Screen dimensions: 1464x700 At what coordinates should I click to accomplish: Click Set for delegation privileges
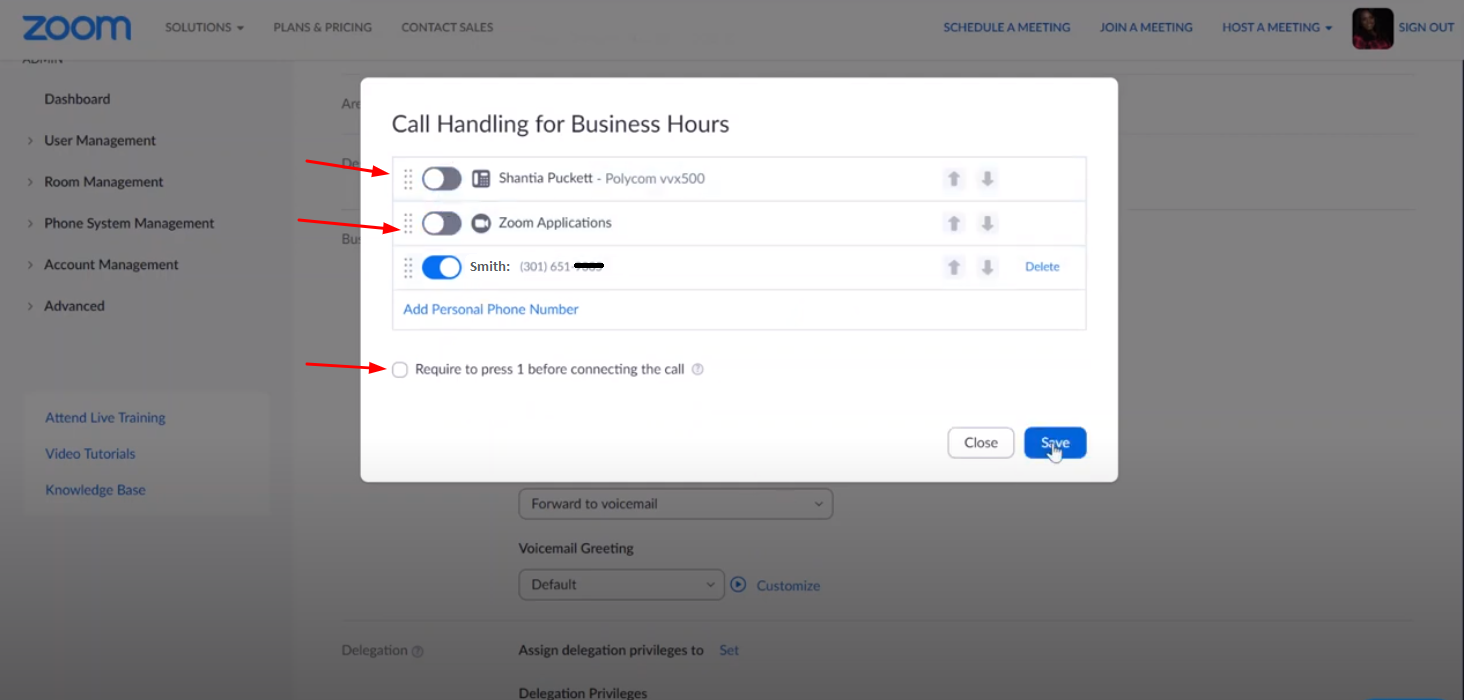tap(729, 650)
